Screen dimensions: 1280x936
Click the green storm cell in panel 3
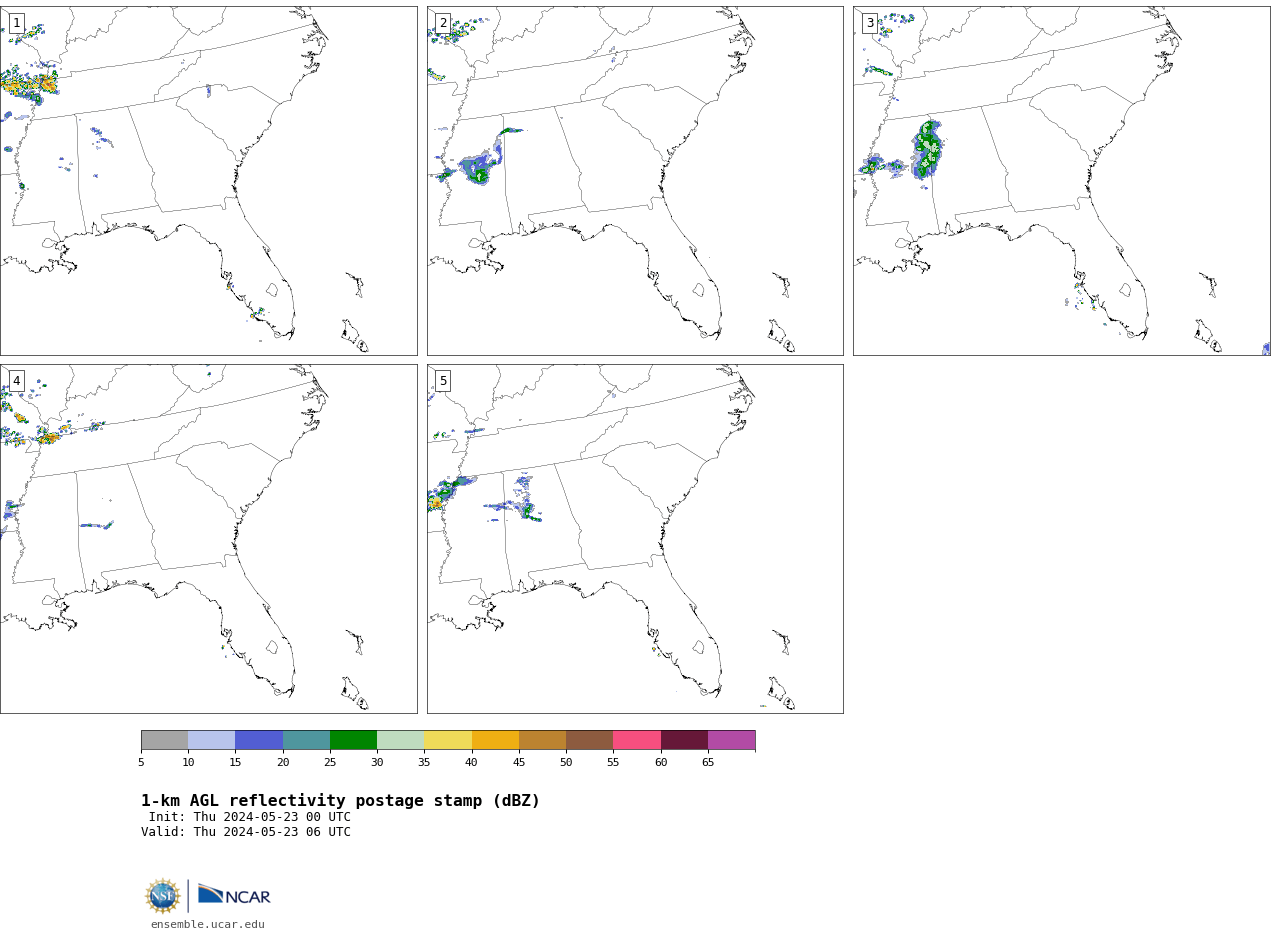click(x=927, y=150)
